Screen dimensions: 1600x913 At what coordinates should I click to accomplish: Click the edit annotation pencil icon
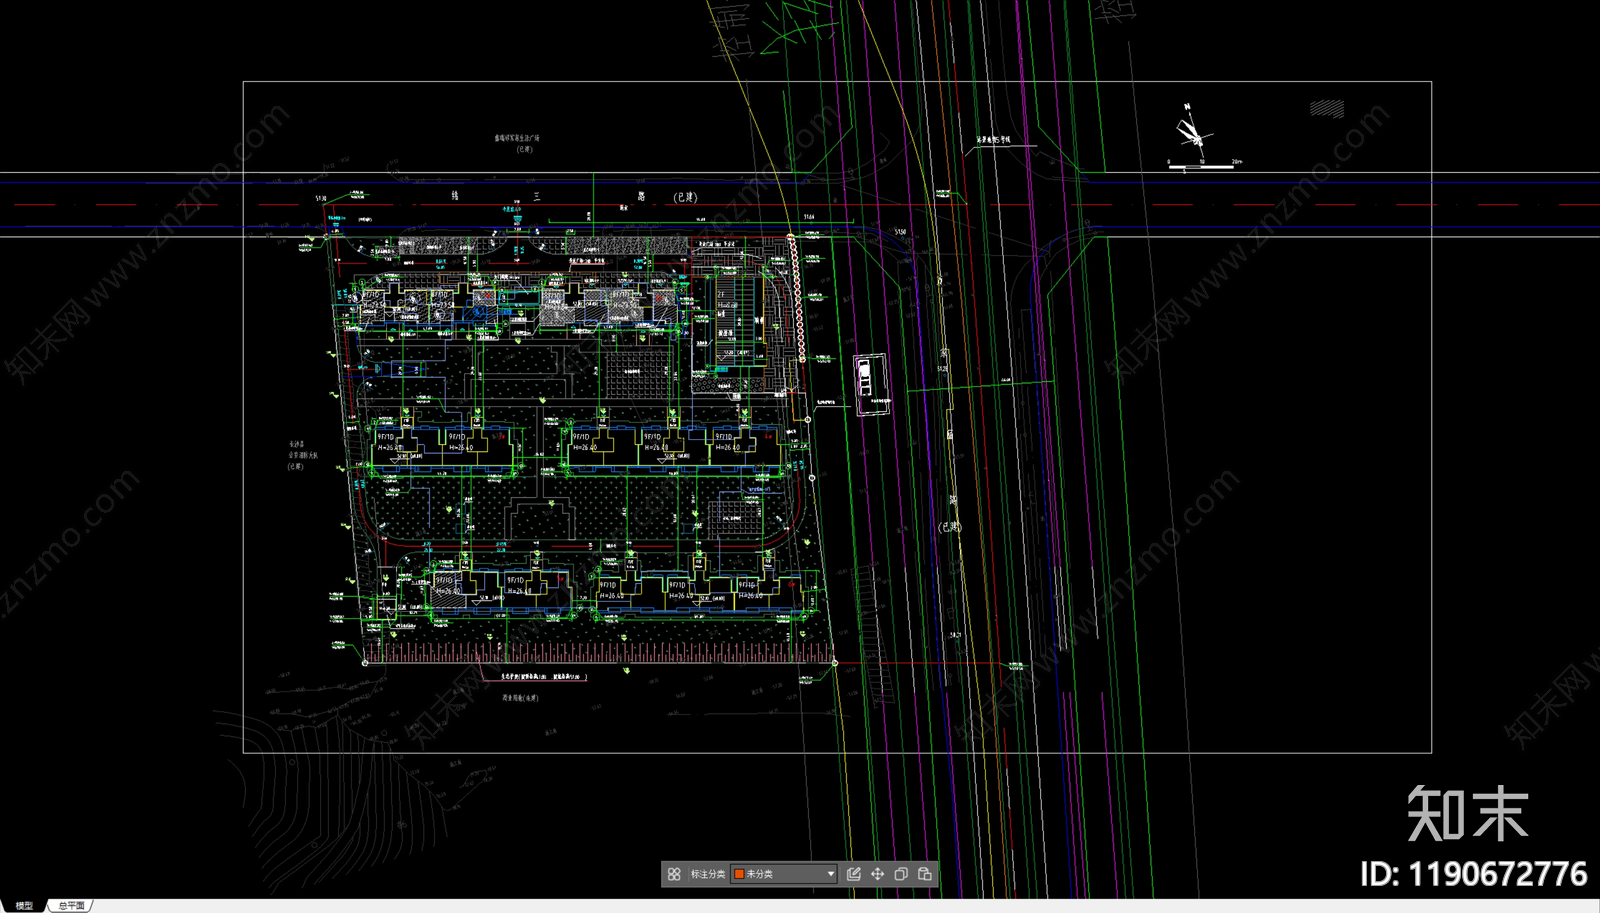click(x=854, y=874)
